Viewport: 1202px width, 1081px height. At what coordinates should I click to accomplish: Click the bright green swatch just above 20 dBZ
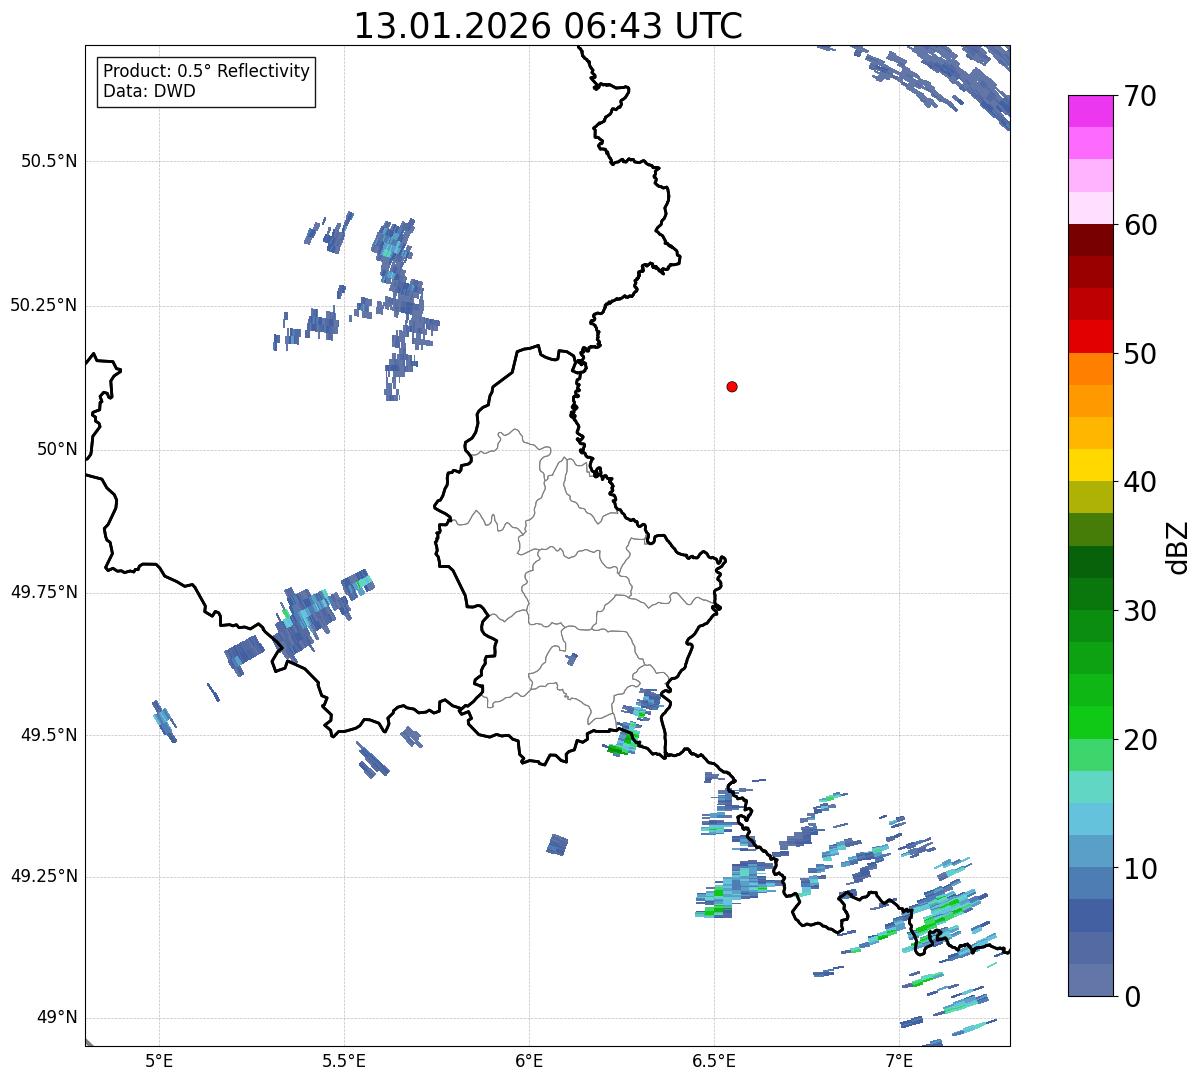click(1091, 723)
